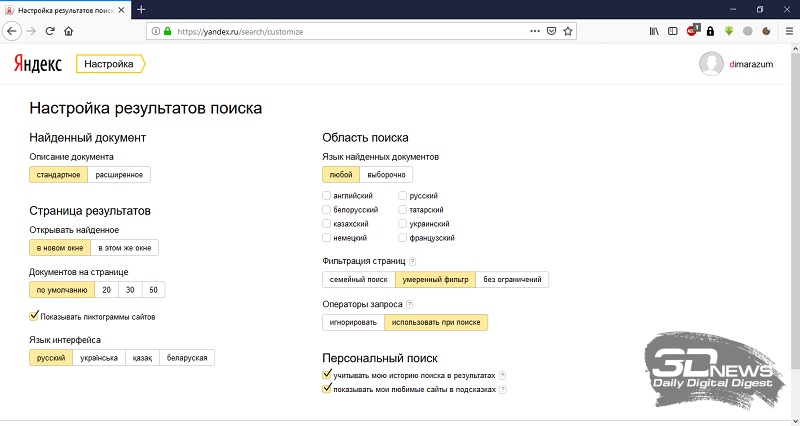Click the brown round extension icon
800x426 pixels.
click(766, 31)
